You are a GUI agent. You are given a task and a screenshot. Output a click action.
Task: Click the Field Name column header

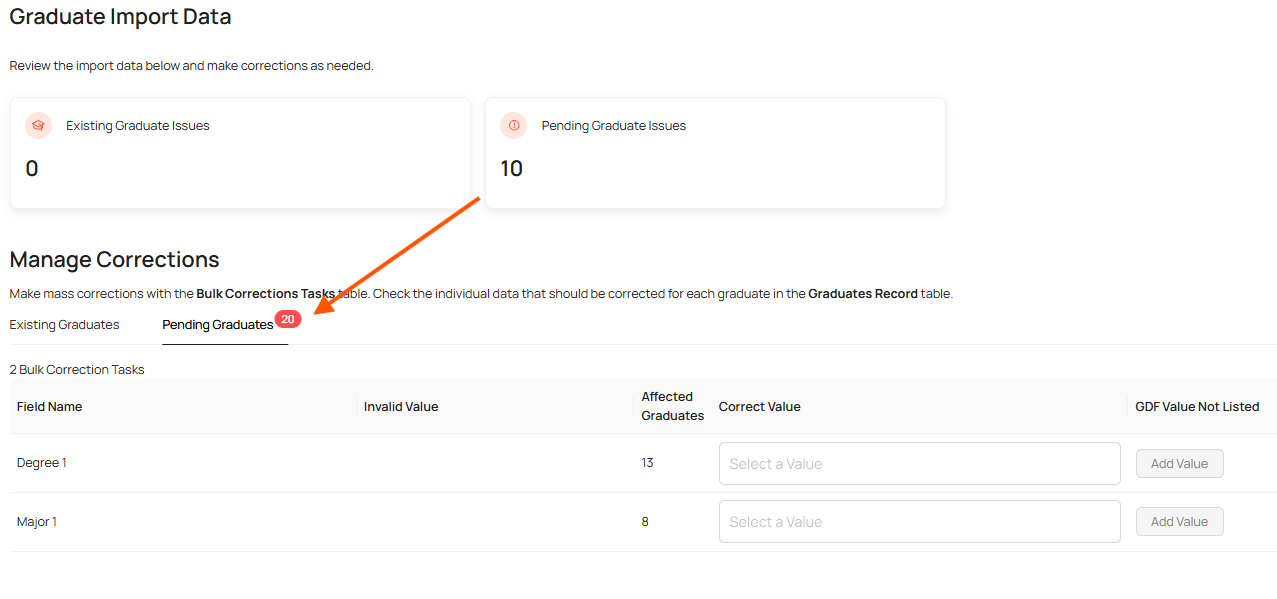[50, 407]
